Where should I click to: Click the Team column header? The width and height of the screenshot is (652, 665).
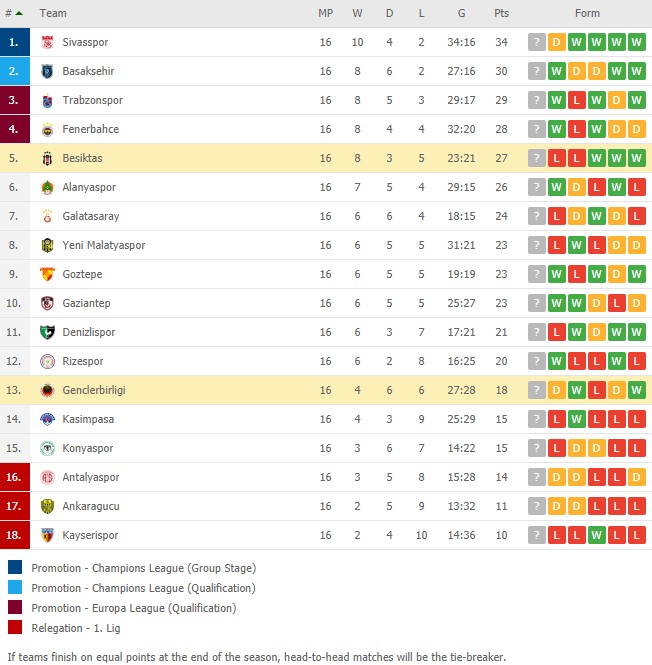point(53,13)
